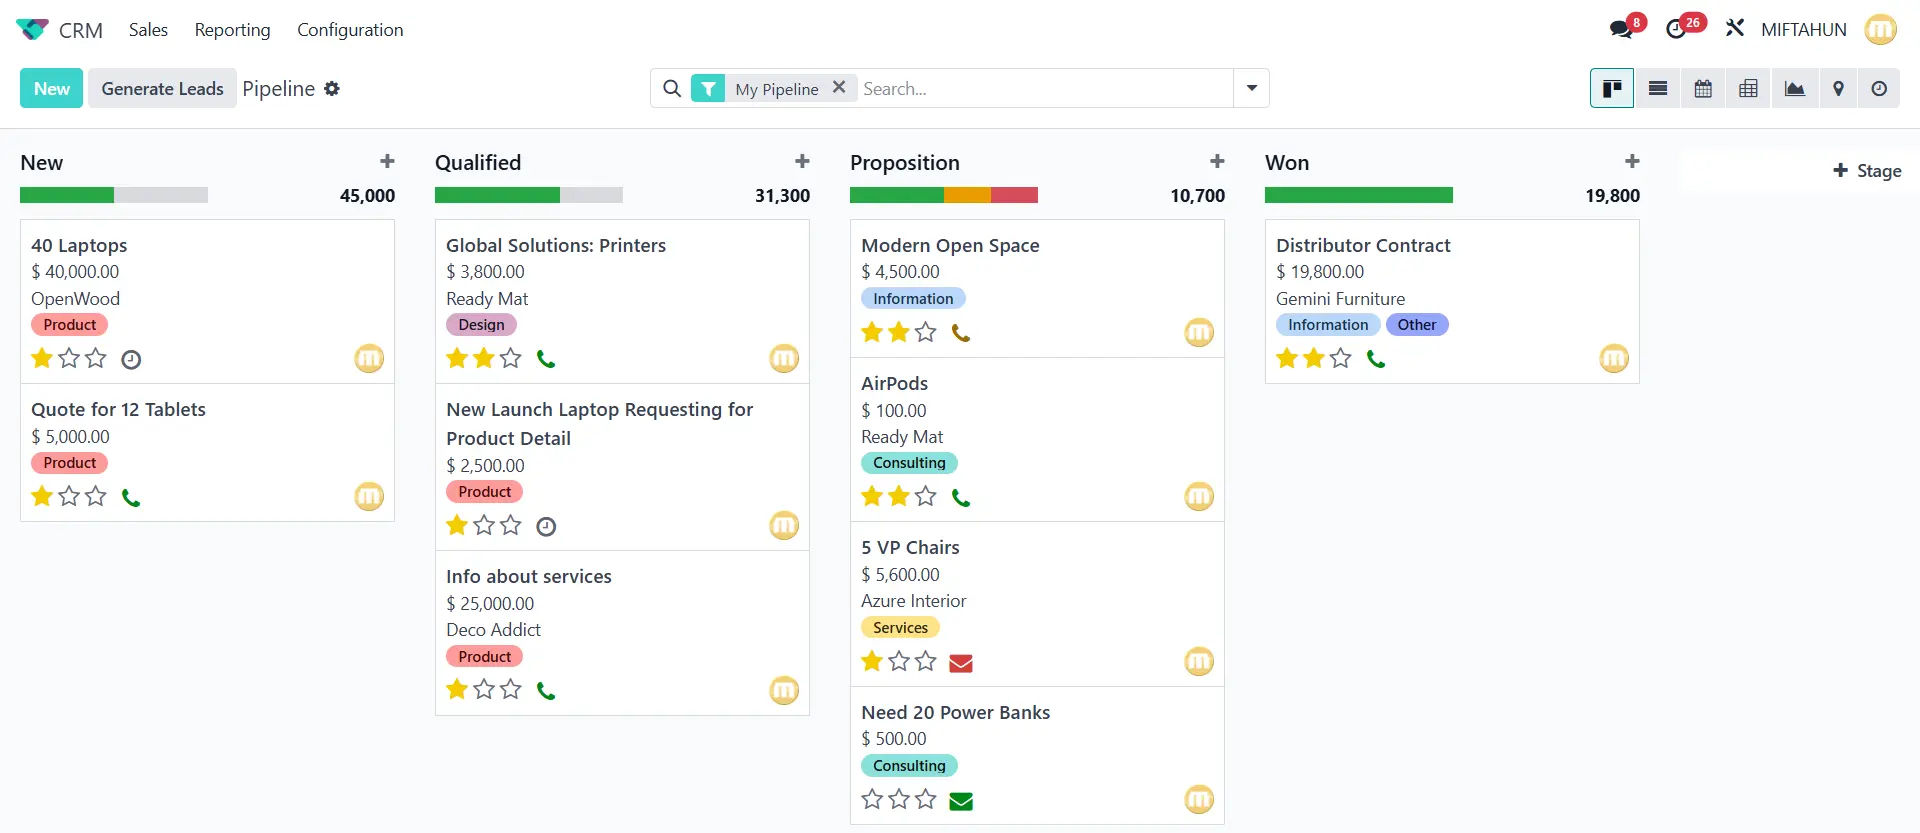Screen dimensions: 1920x833
Task: Open the activity view
Action: coord(1879,89)
